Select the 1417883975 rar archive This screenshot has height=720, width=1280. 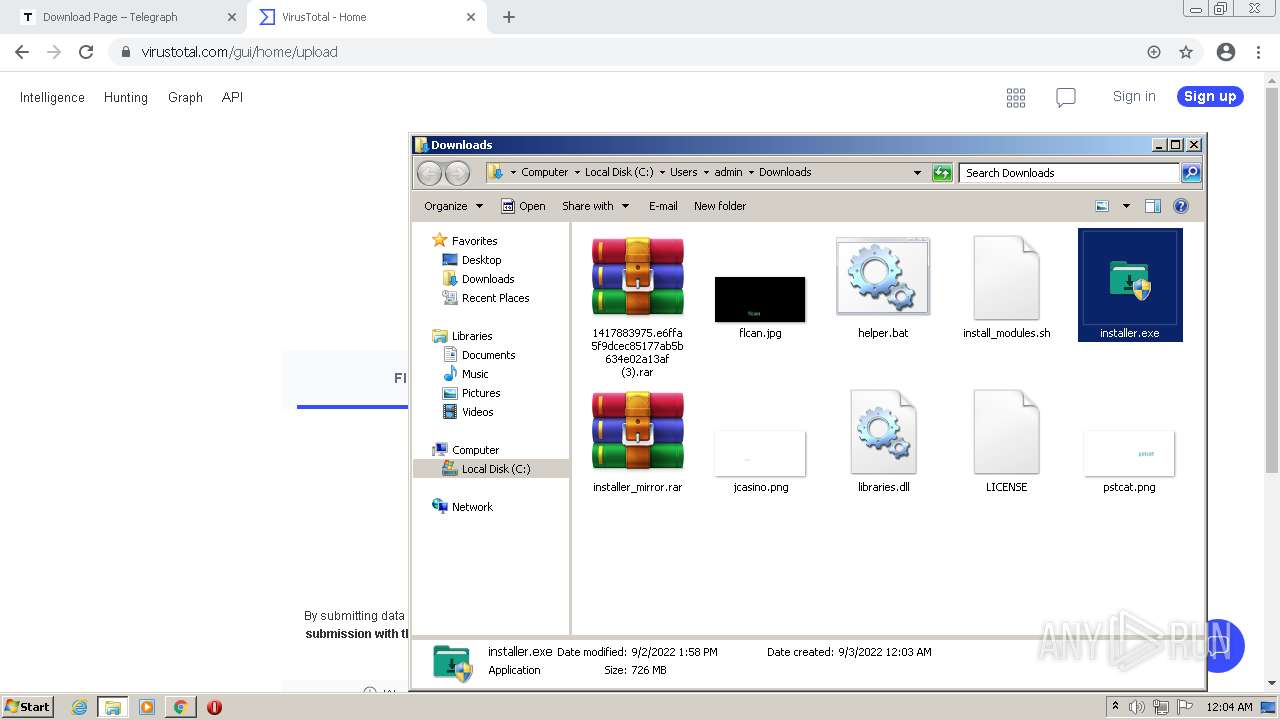pyautogui.click(x=637, y=307)
